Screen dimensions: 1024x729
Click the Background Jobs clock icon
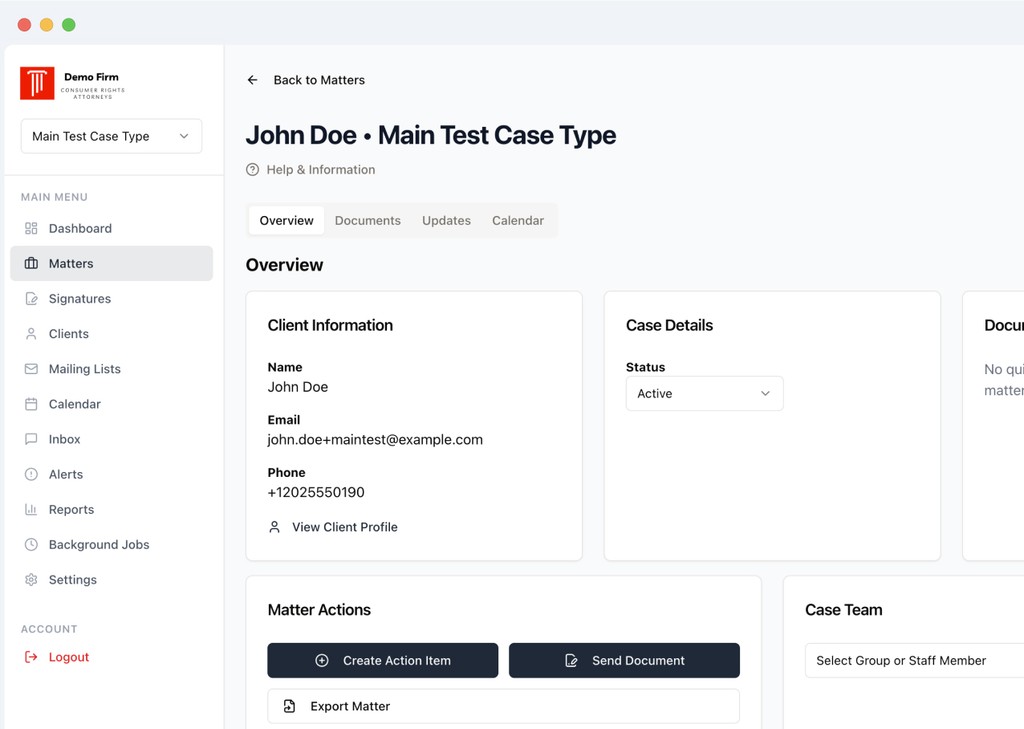(31, 544)
